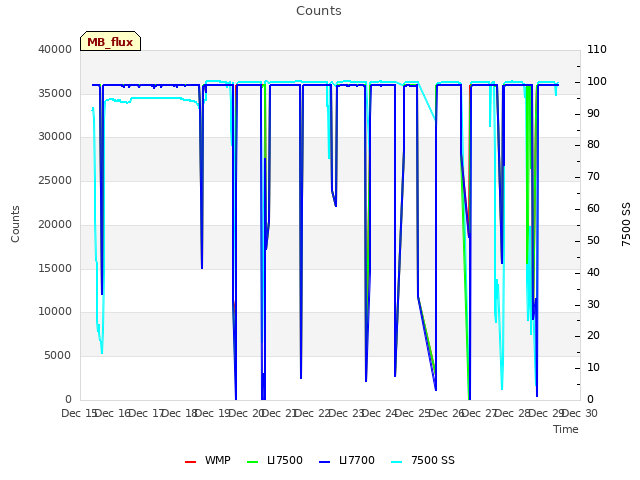Toggle the LI7500 legend entry
Image resolution: width=640 pixels, height=480 pixels.
pos(275,460)
